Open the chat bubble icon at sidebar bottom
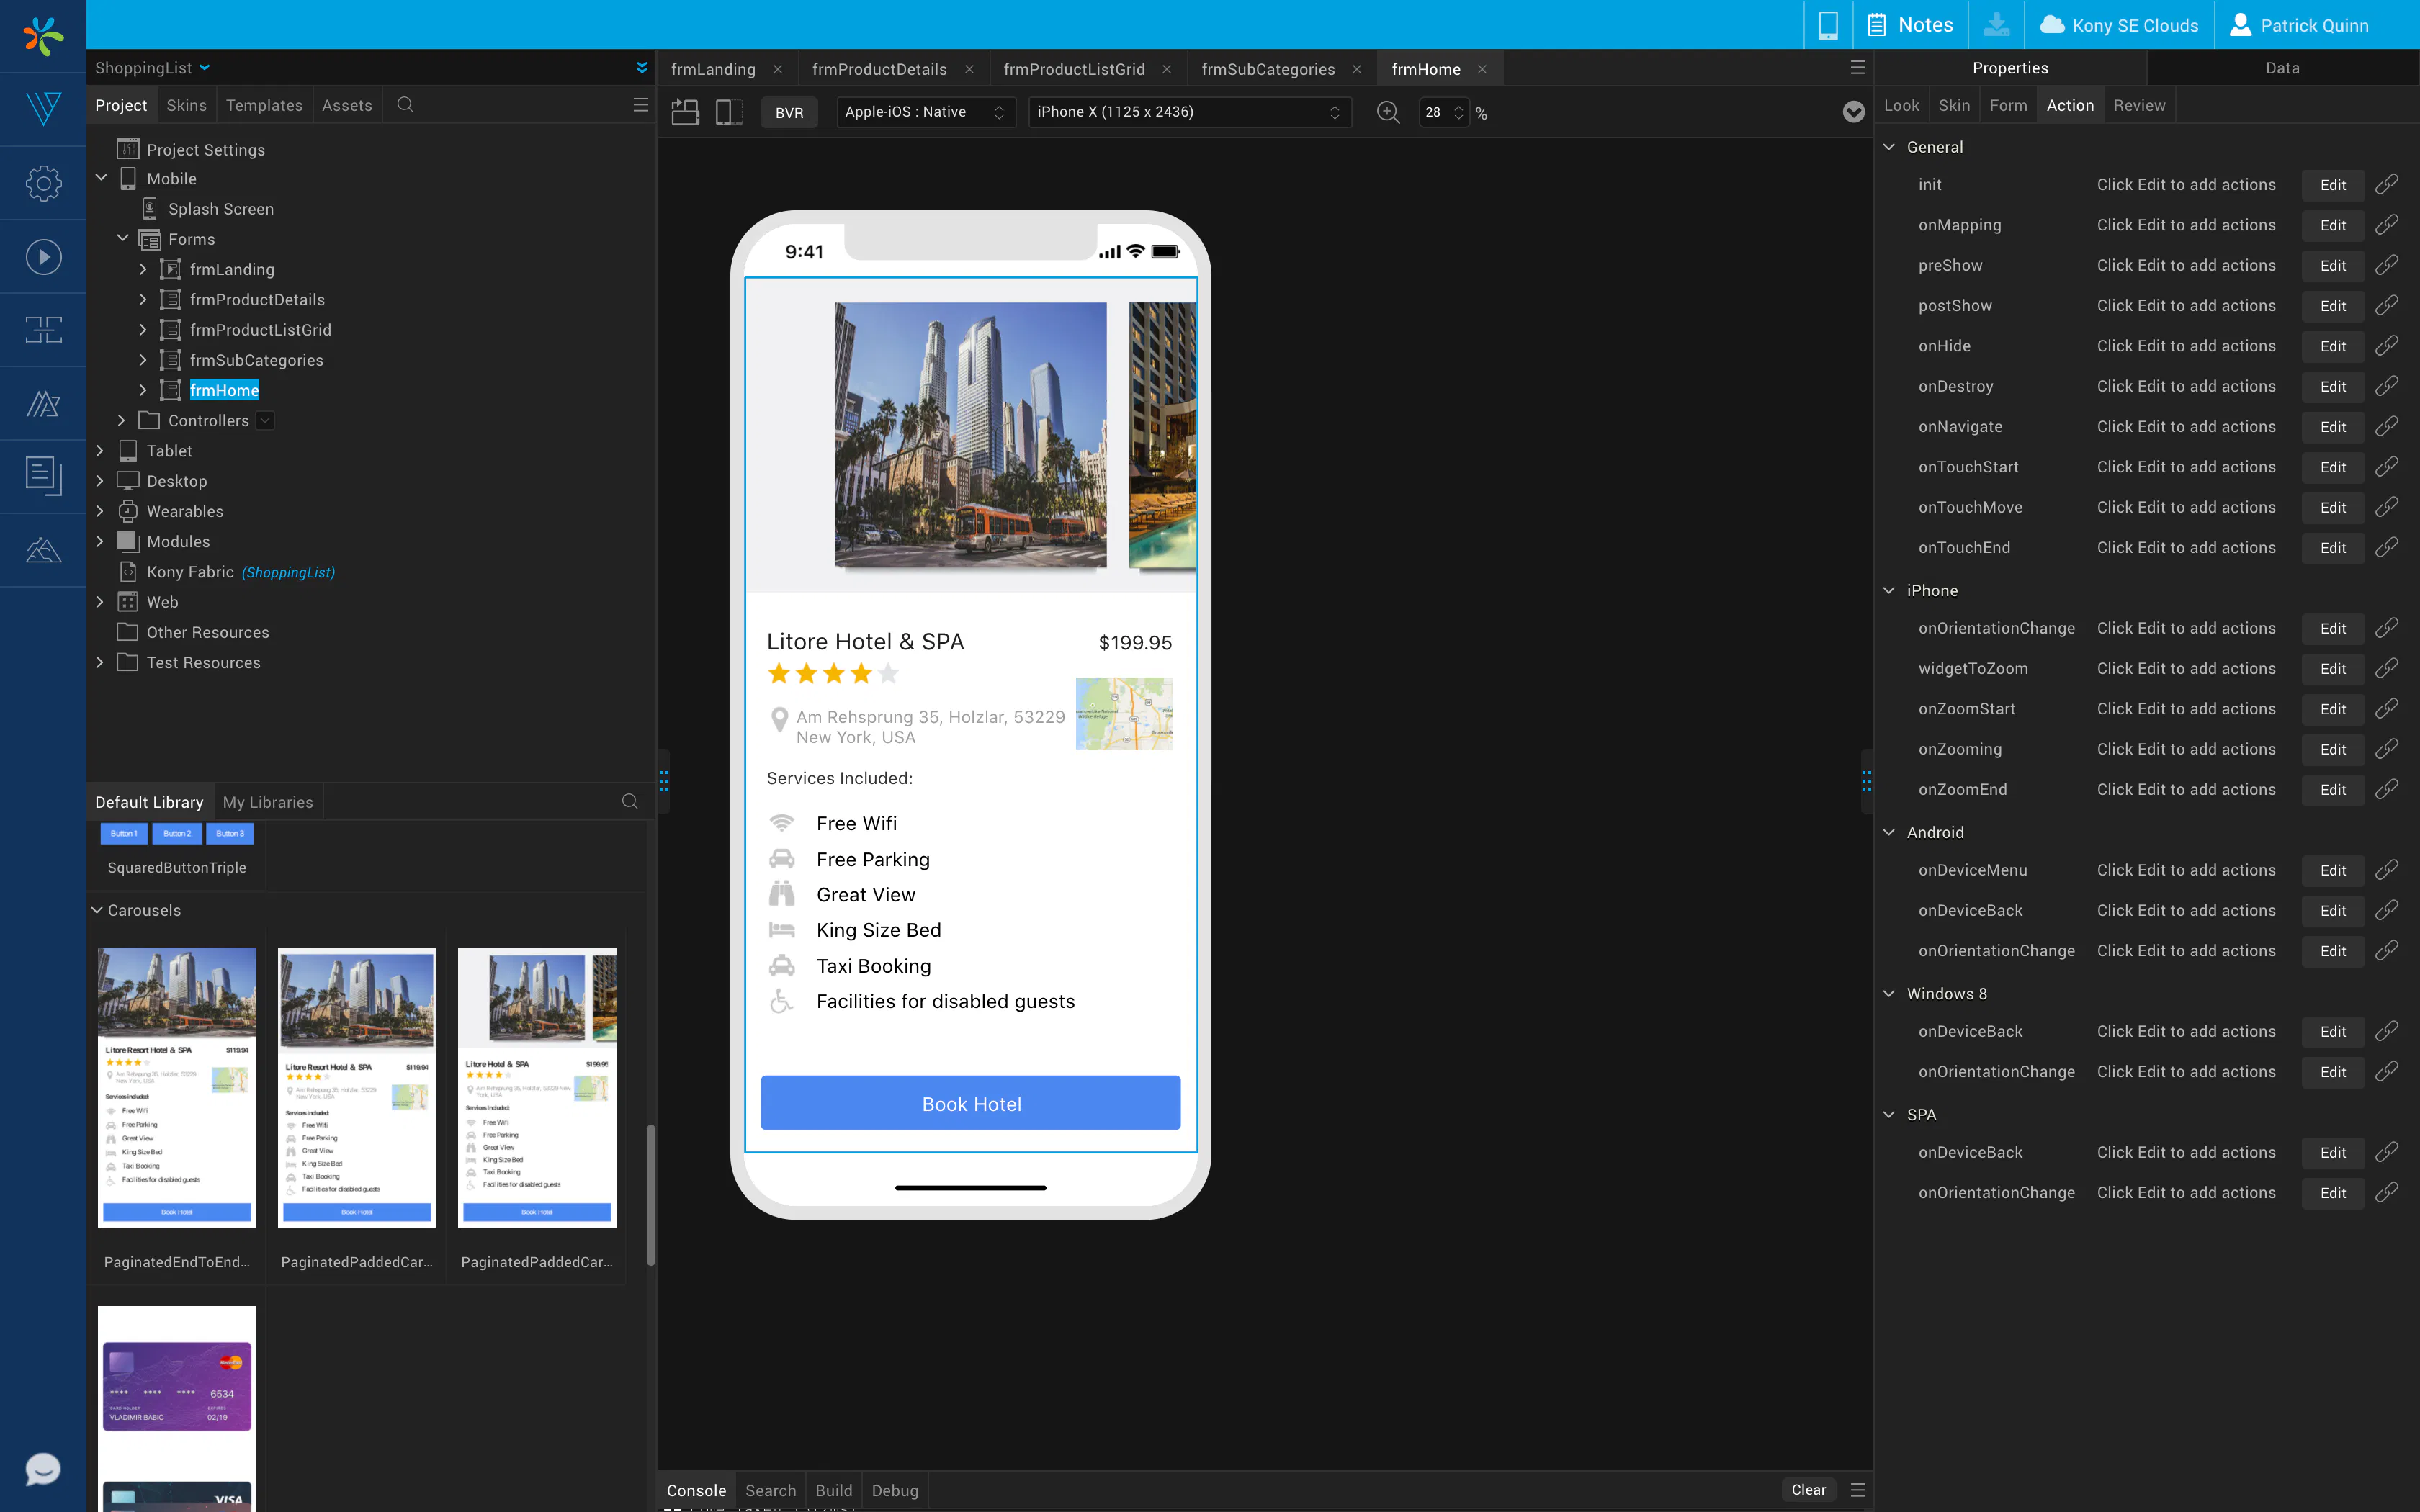 pyautogui.click(x=43, y=1469)
